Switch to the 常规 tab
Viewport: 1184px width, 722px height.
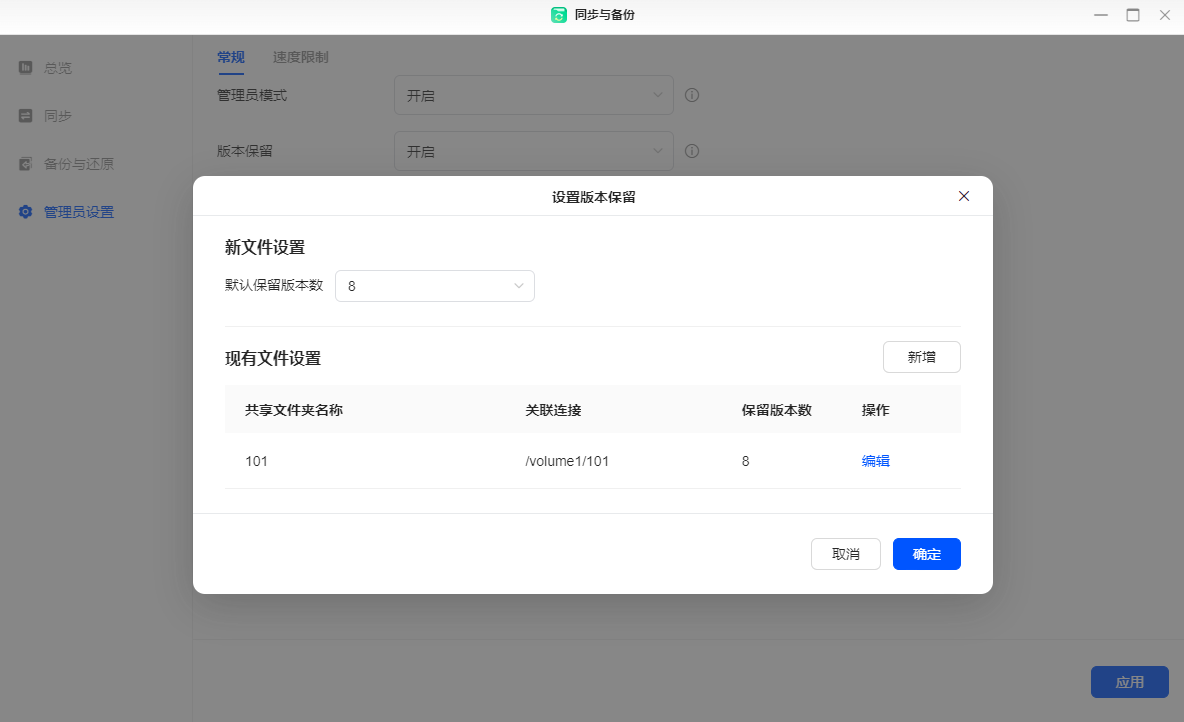coord(231,57)
